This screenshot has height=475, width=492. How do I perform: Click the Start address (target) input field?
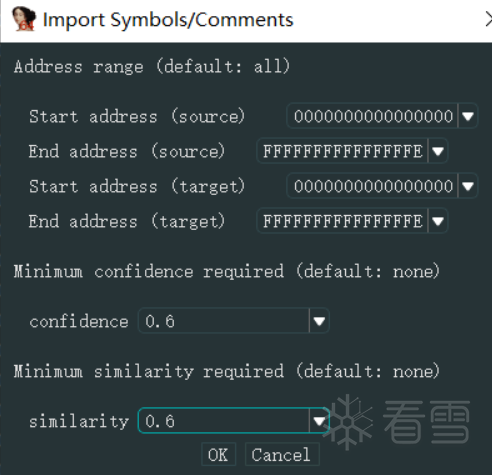point(373,186)
